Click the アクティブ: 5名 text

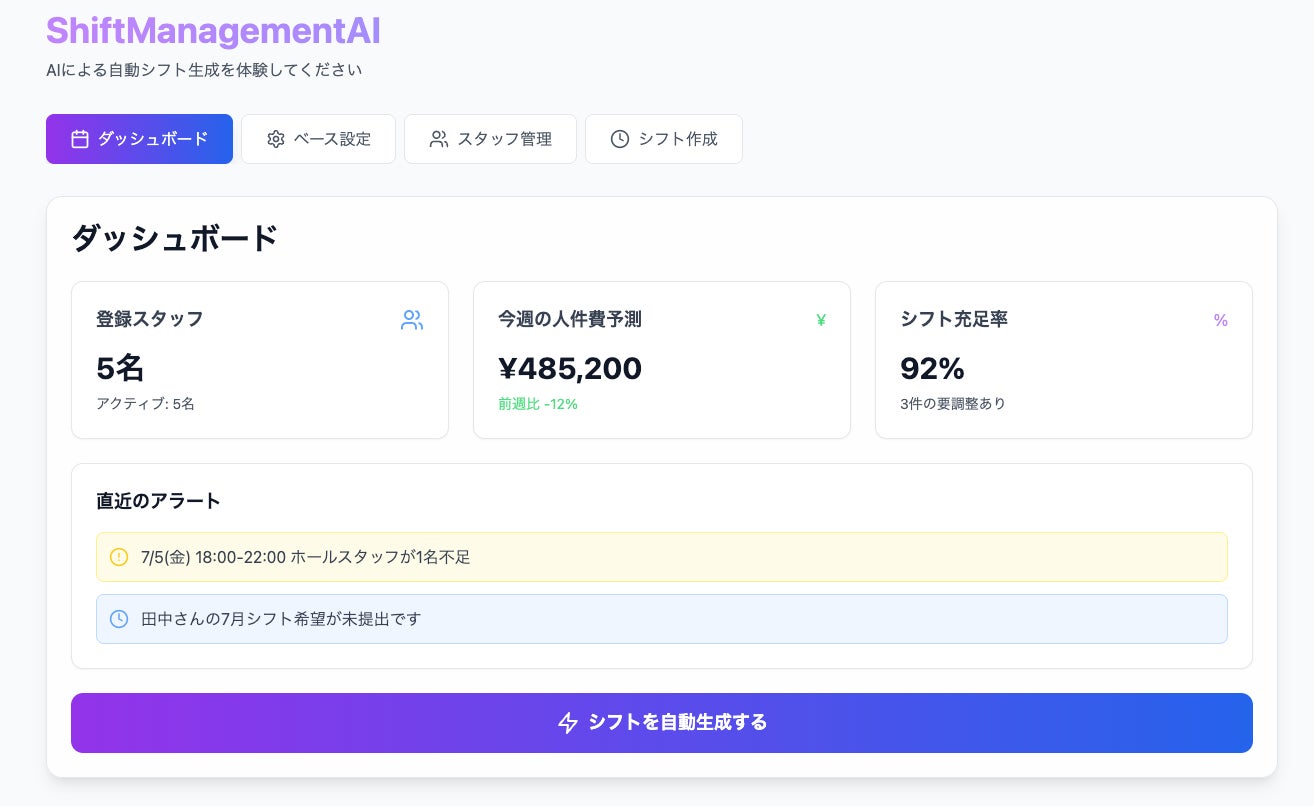click(145, 404)
